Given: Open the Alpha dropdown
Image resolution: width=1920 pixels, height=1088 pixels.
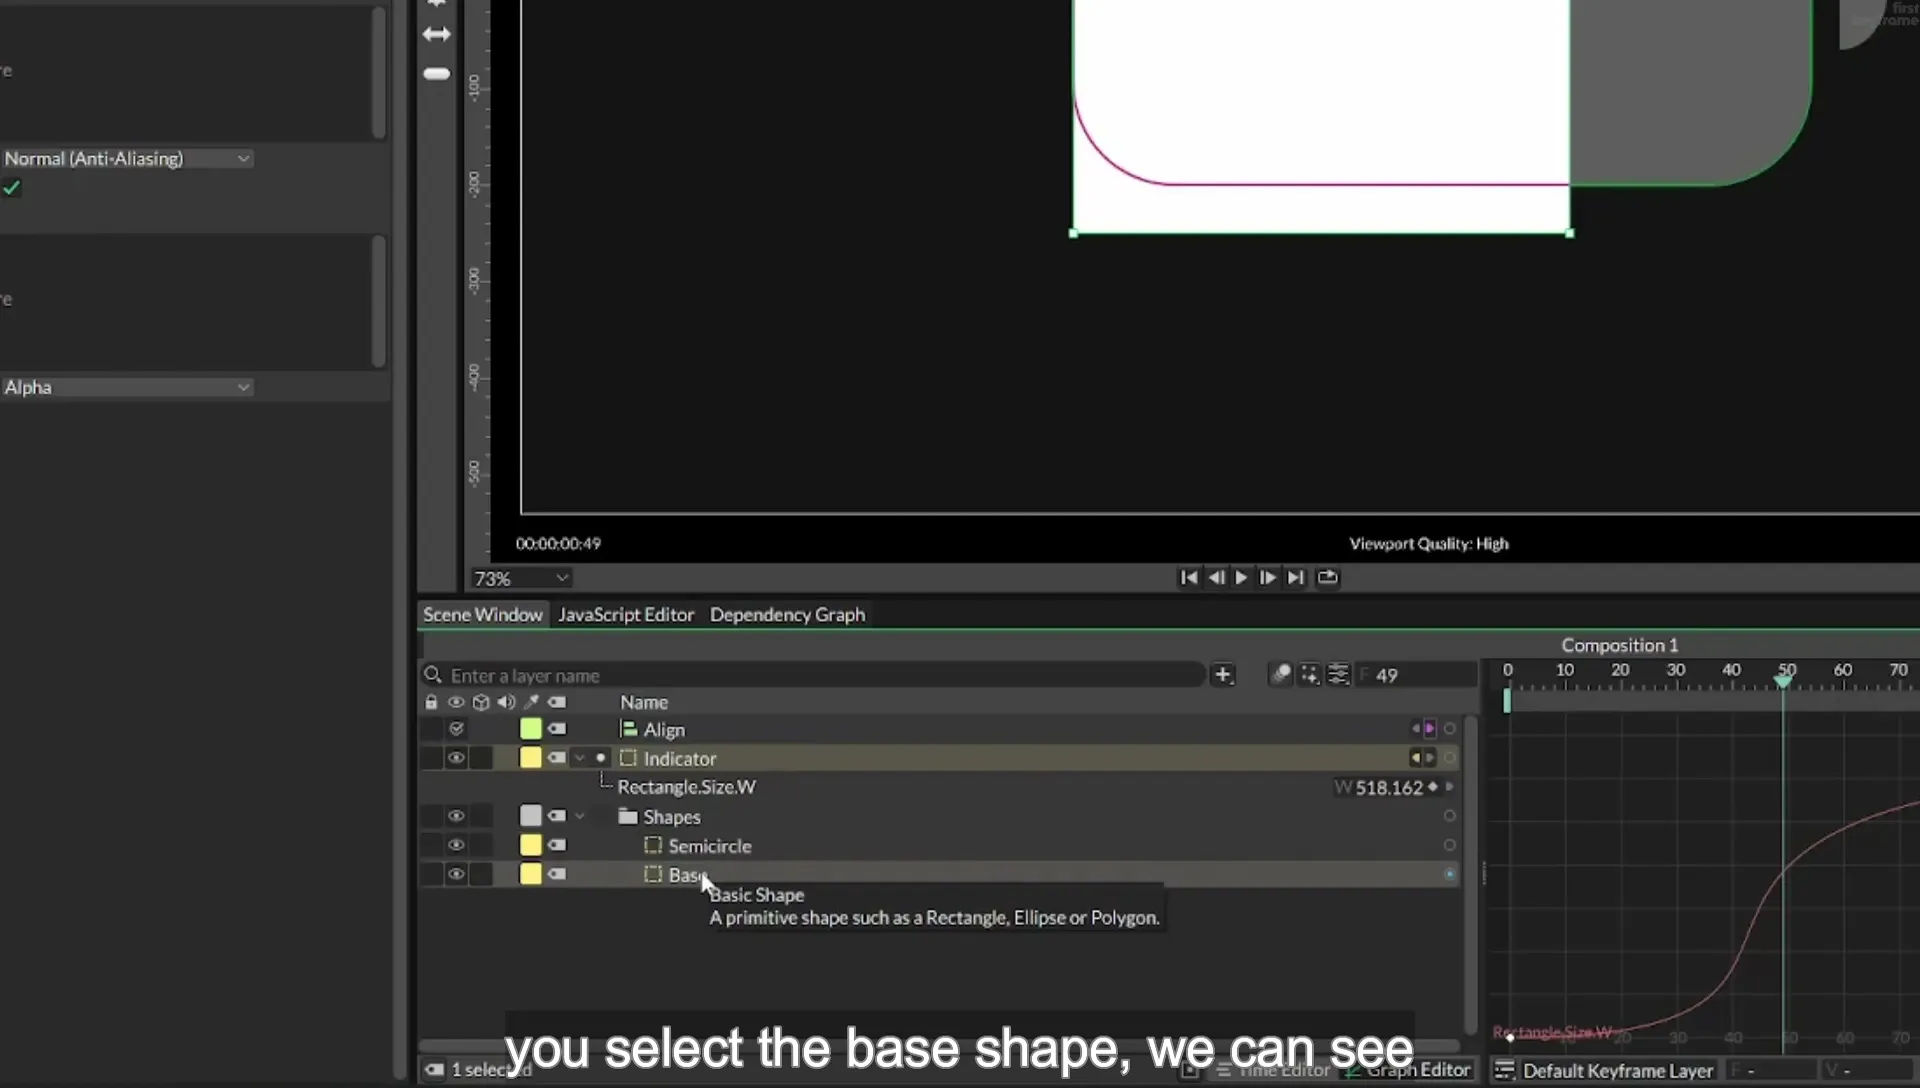Looking at the screenshot, I should pyautogui.click(x=126, y=388).
